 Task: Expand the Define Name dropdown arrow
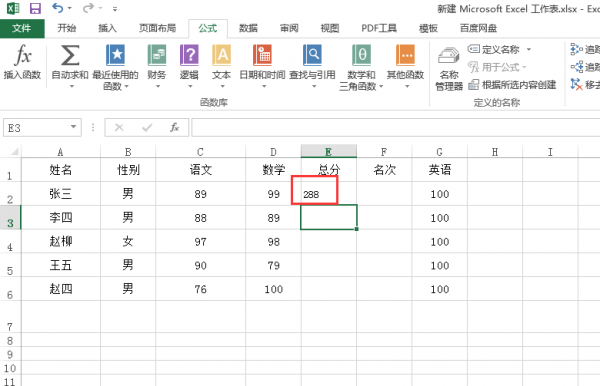tap(528, 49)
